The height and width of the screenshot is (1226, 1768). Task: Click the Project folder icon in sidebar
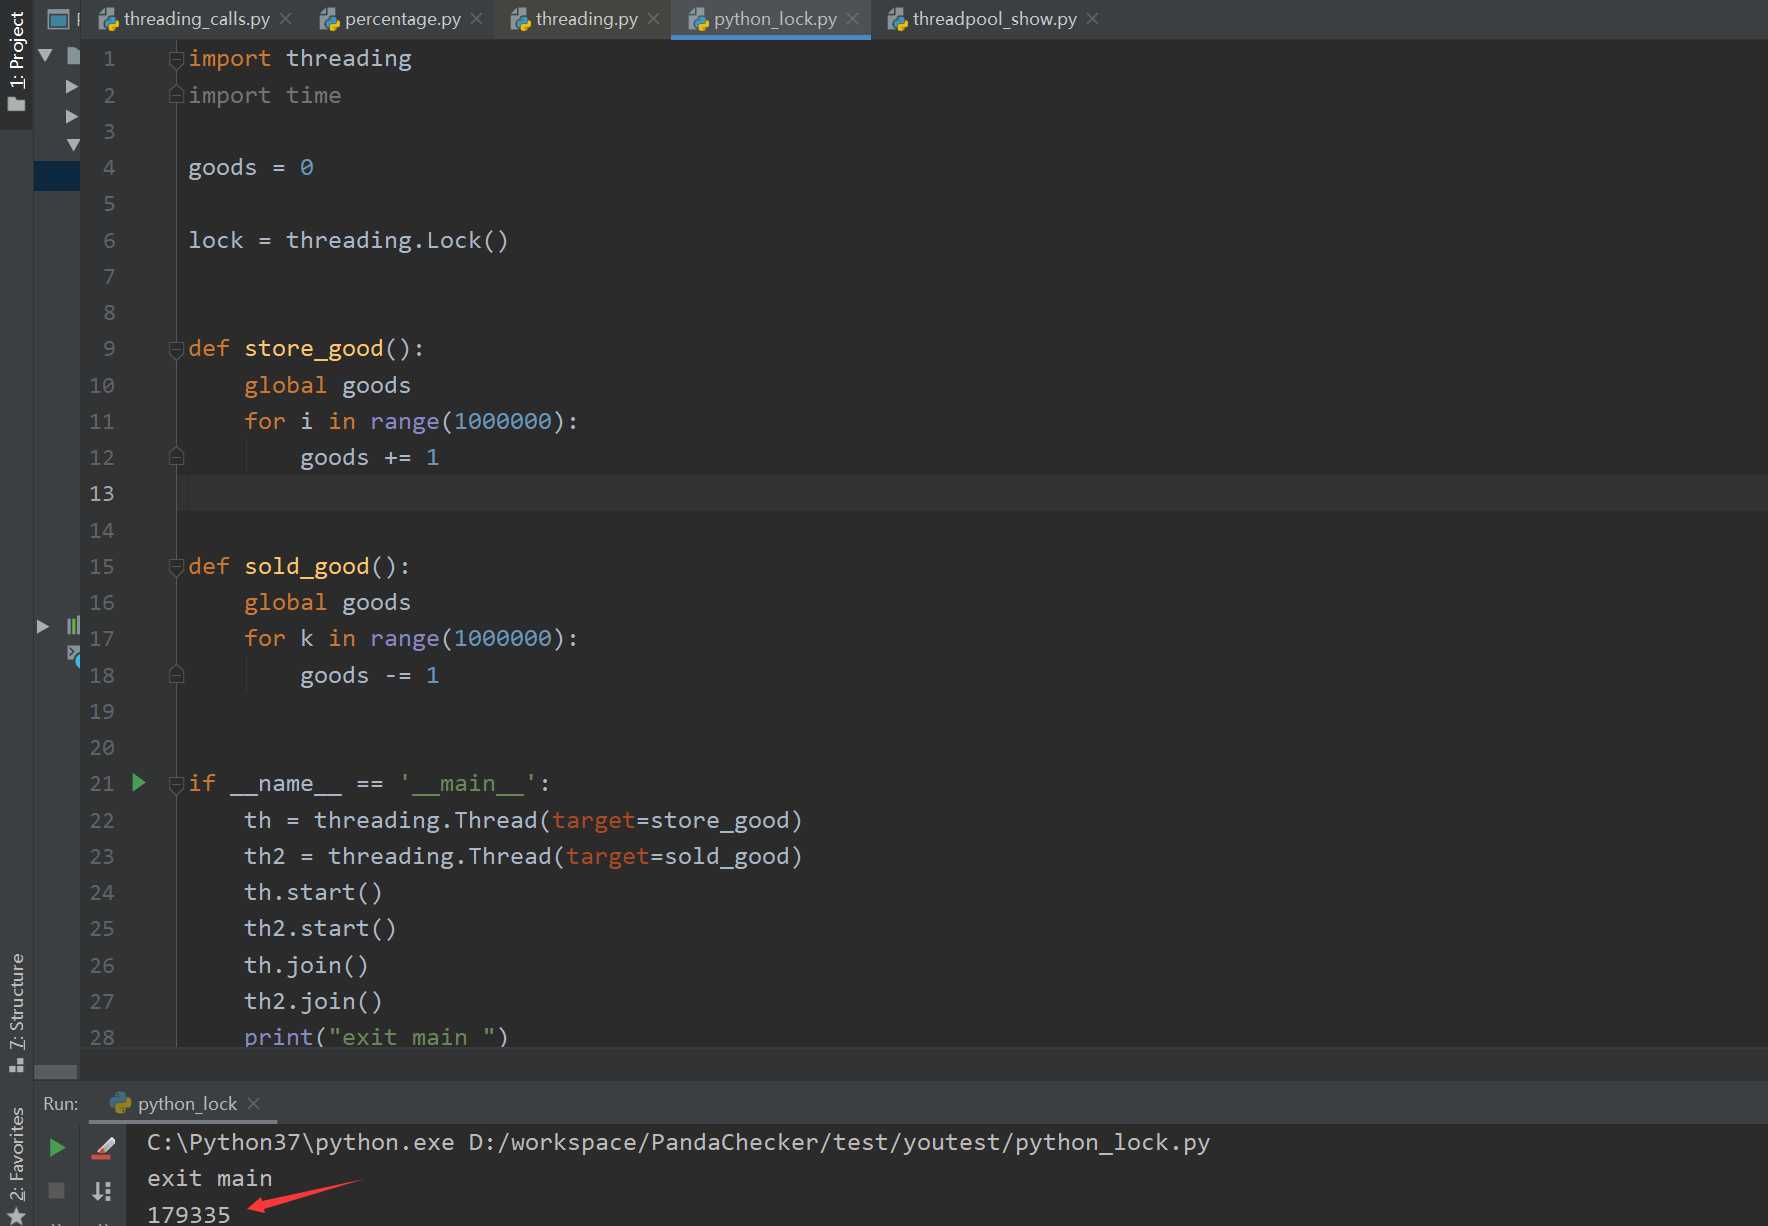click(16, 104)
